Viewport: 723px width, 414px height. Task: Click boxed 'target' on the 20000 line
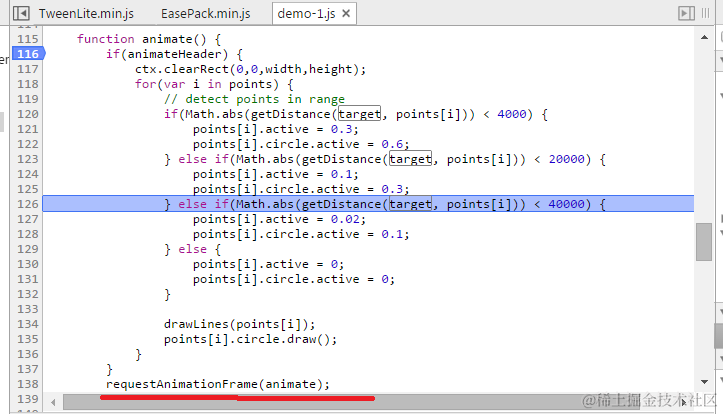[x=410, y=159]
